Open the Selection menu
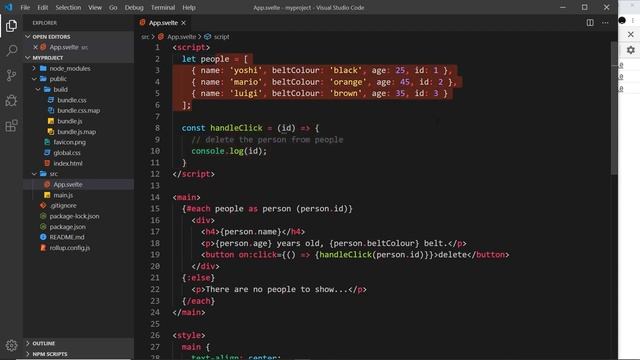Image resolution: width=640 pixels, height=360 pixels. pyautogui.click(x=68, y=7)
